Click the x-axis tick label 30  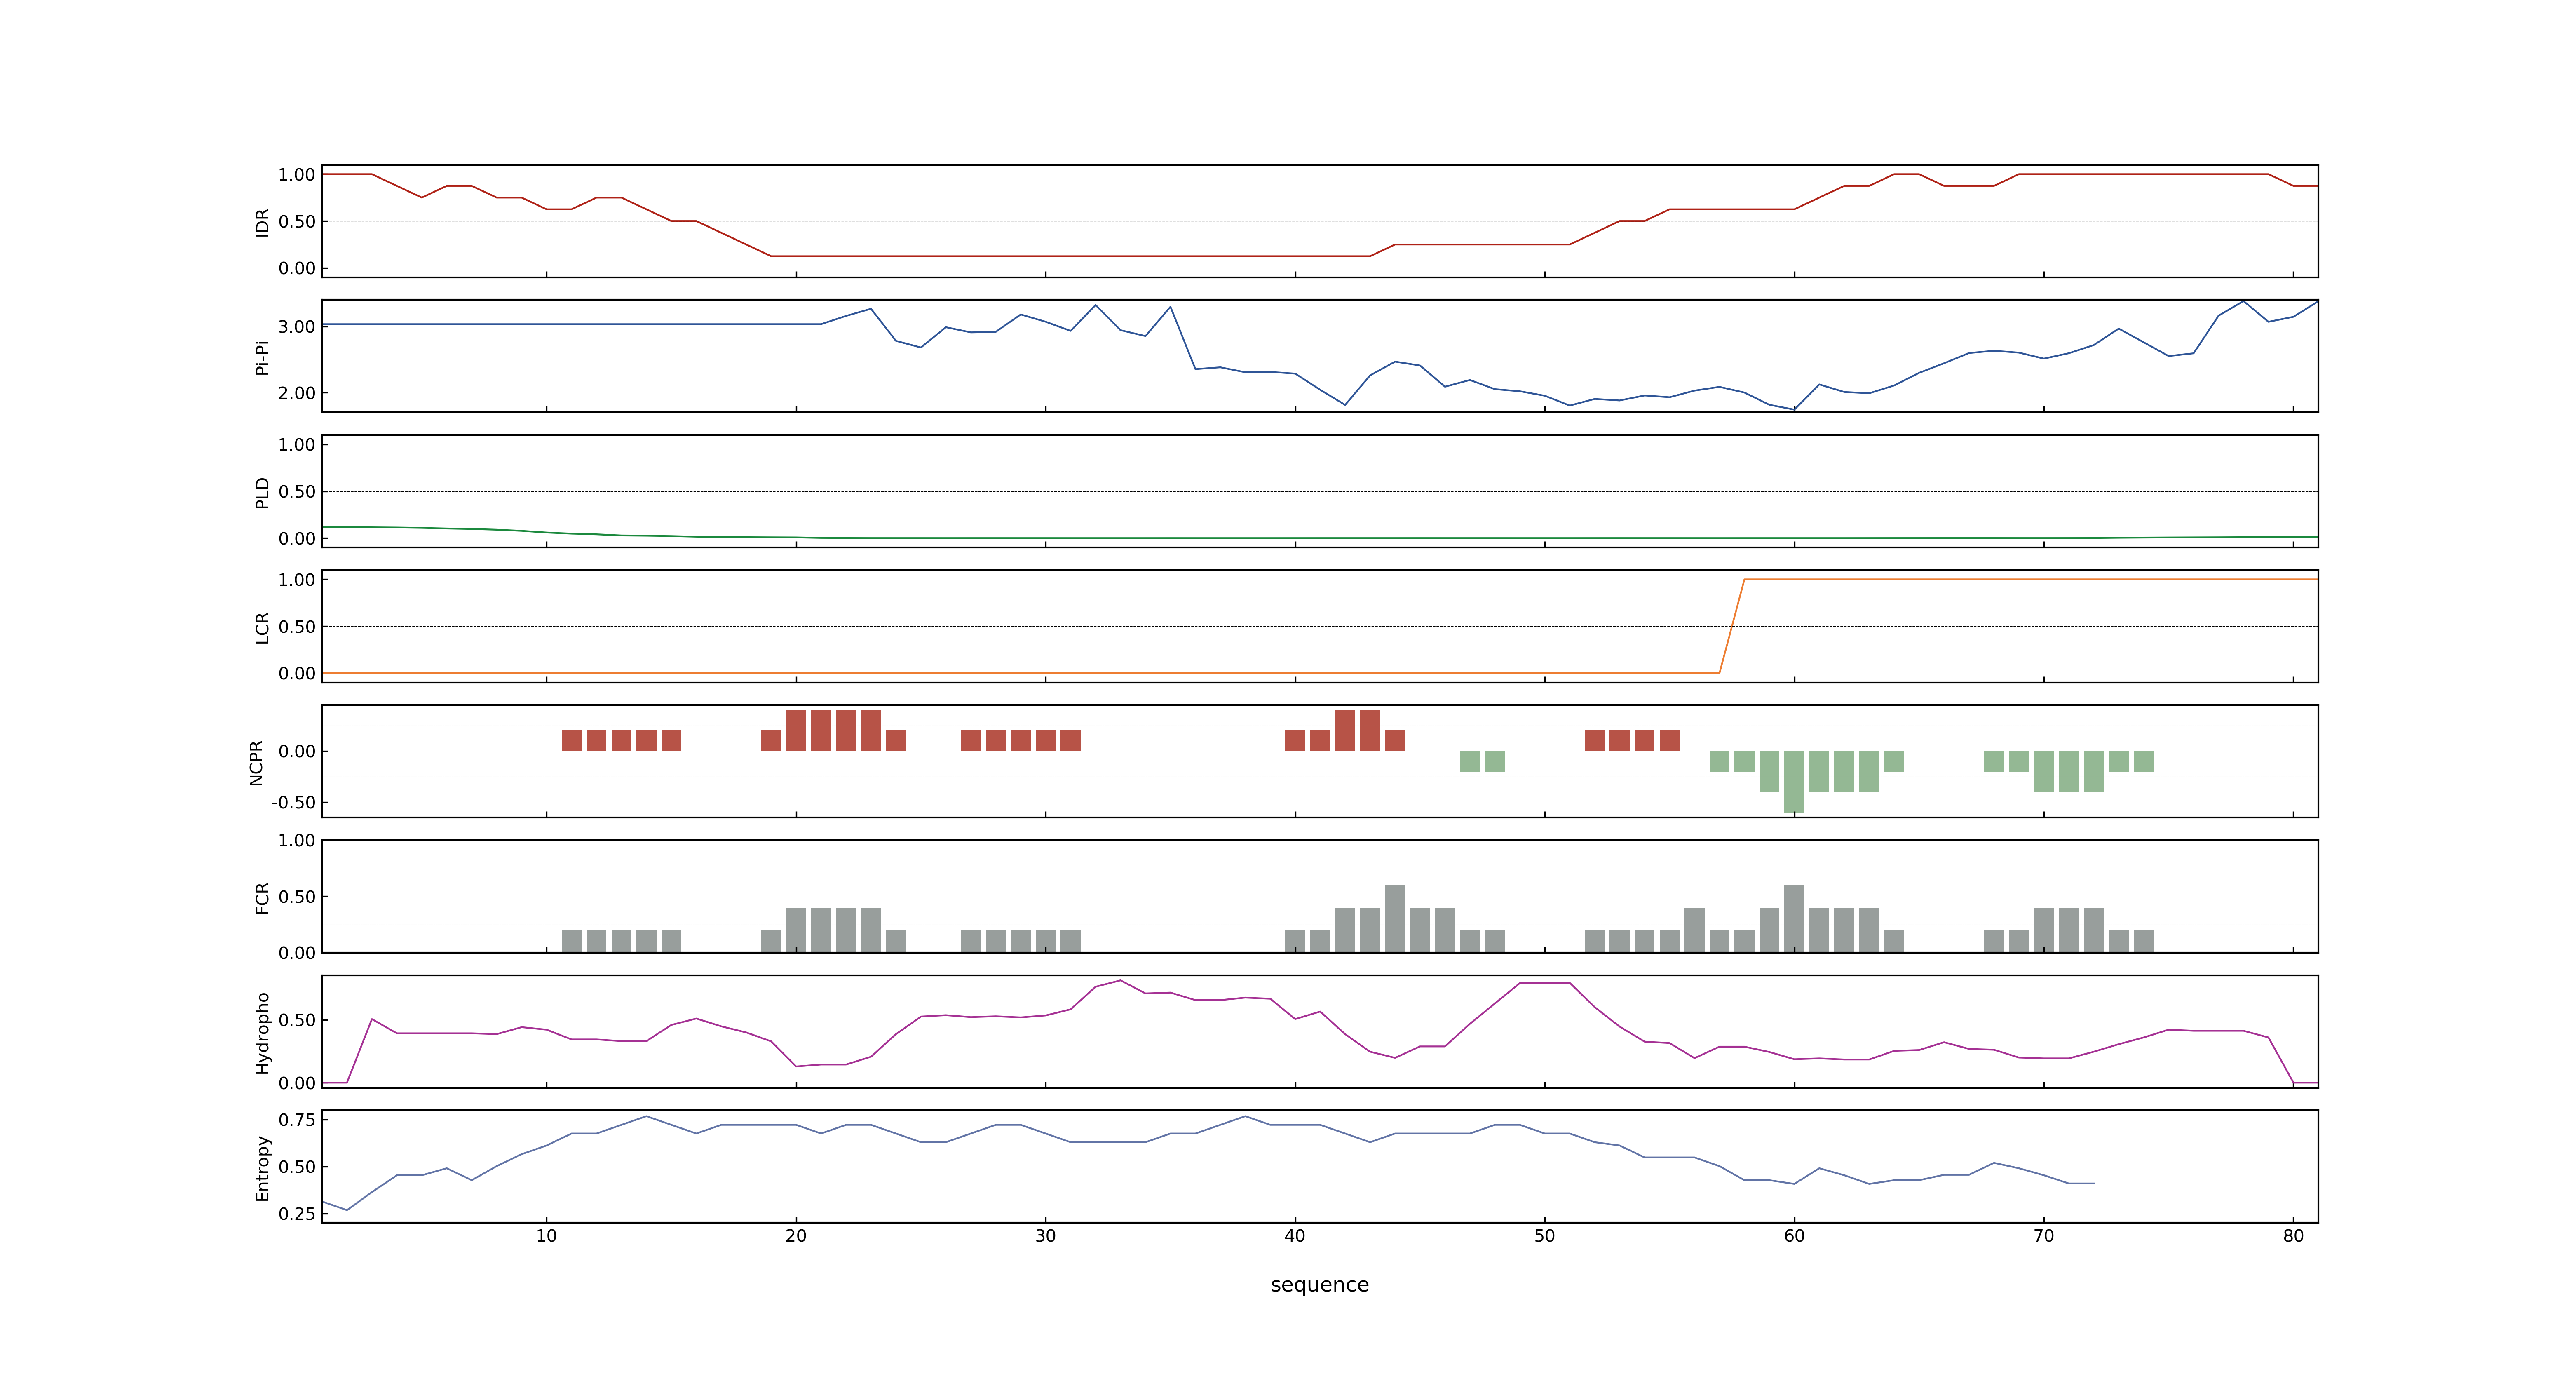1045,1235
